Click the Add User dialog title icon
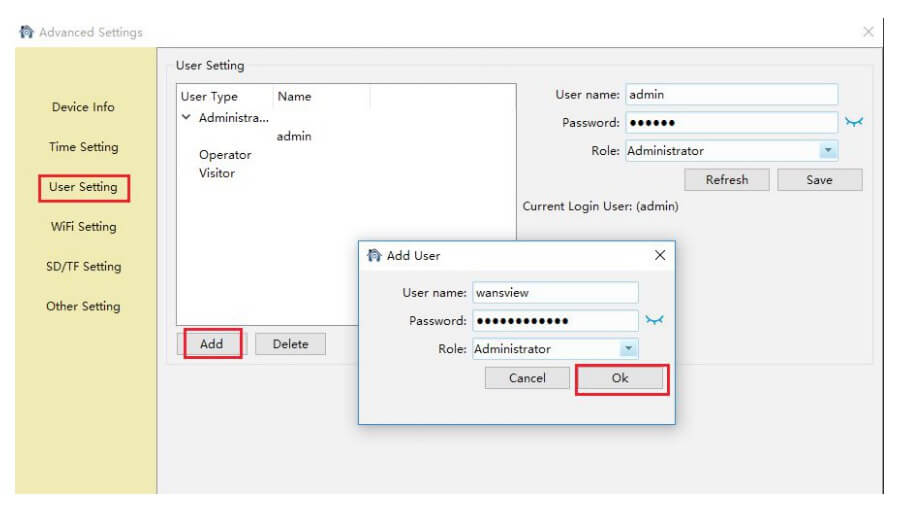This screenshot has height=515, width=898. click(374, 255)
